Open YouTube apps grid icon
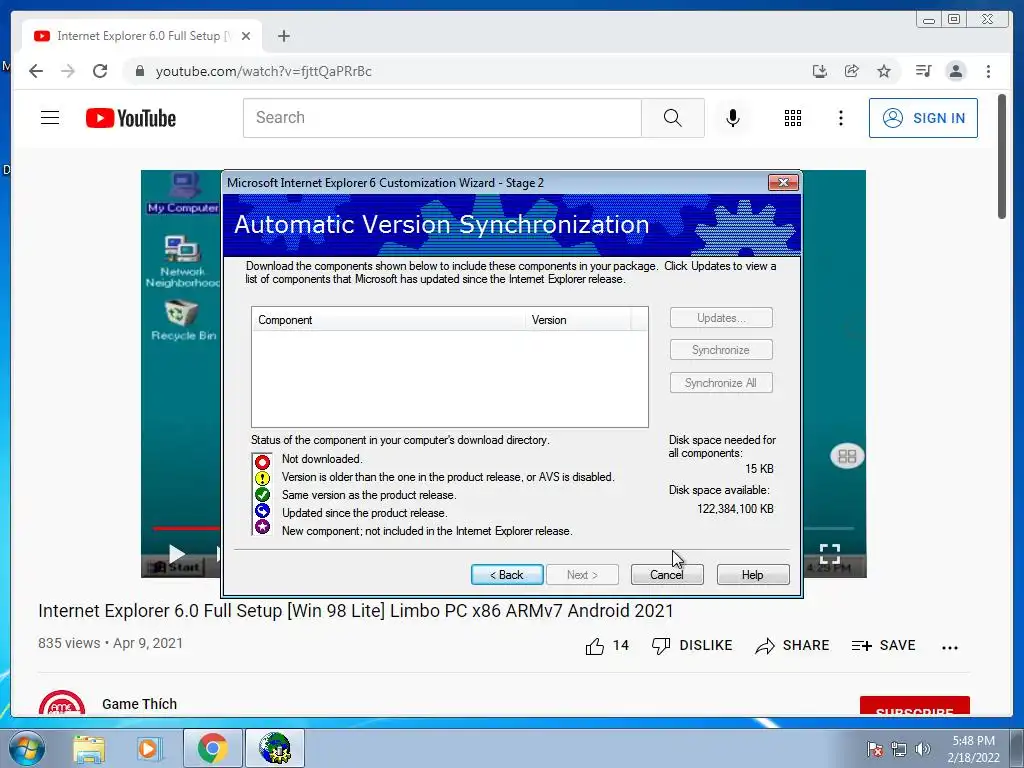This screenshot has height=768, width=1024. (793, 118)
